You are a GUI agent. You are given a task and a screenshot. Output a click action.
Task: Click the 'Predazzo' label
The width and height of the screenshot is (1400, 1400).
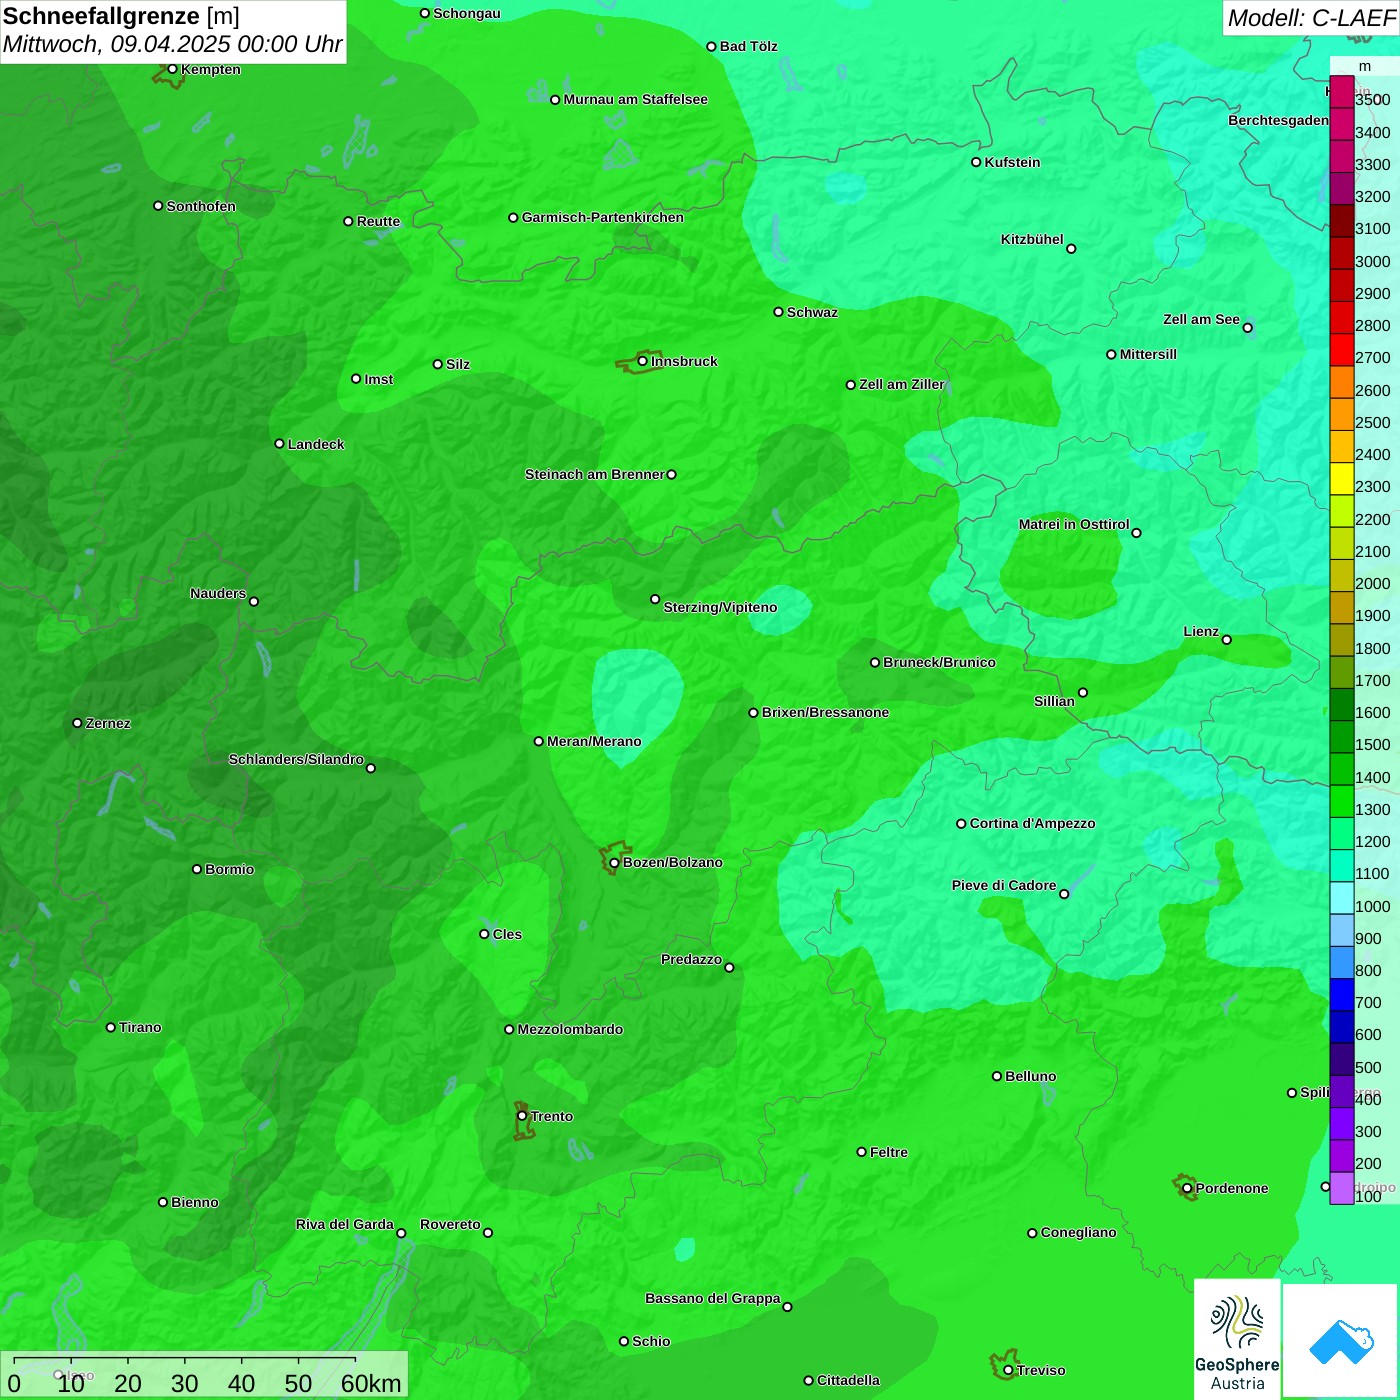point(691,959)
